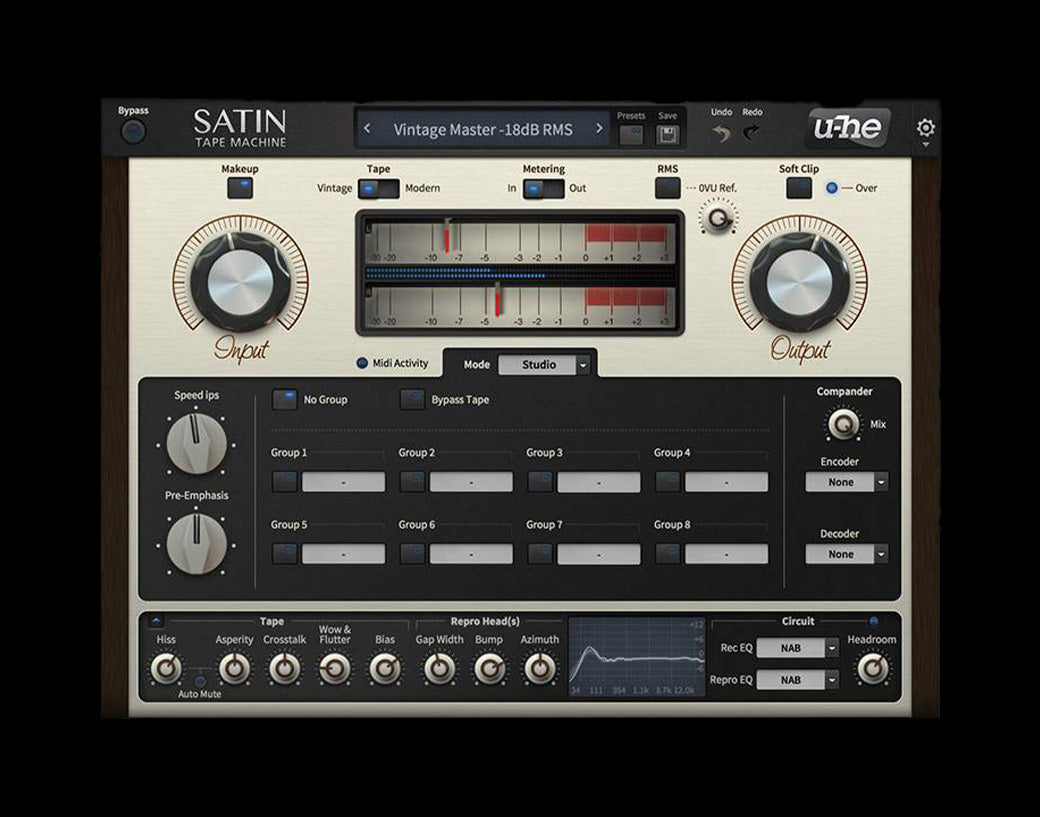The image size is (1040, 817).
Task: Click the Redo arrow
Action: (x=751, y=133)
